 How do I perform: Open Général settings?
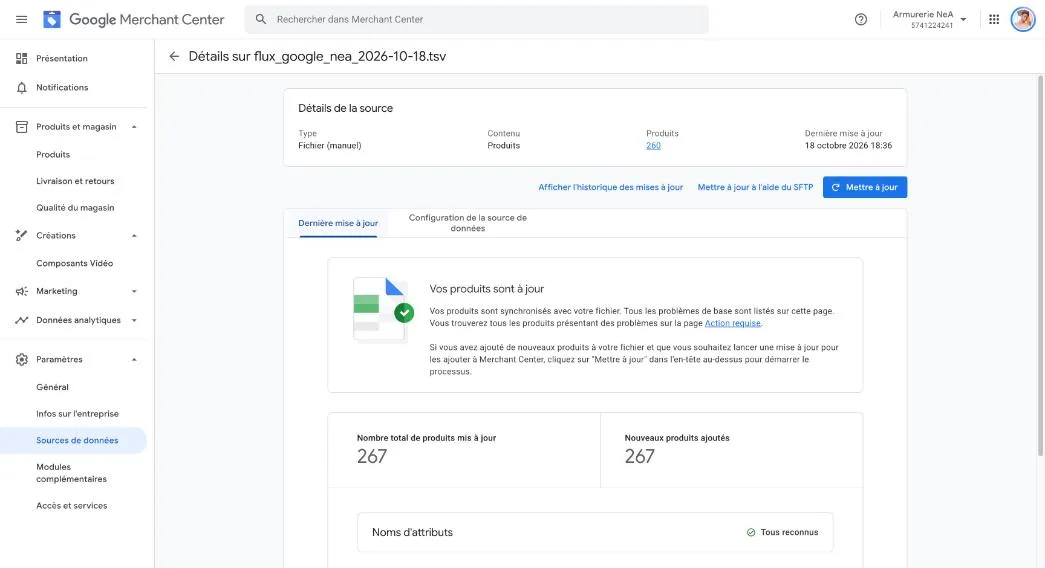pos(53,387)
